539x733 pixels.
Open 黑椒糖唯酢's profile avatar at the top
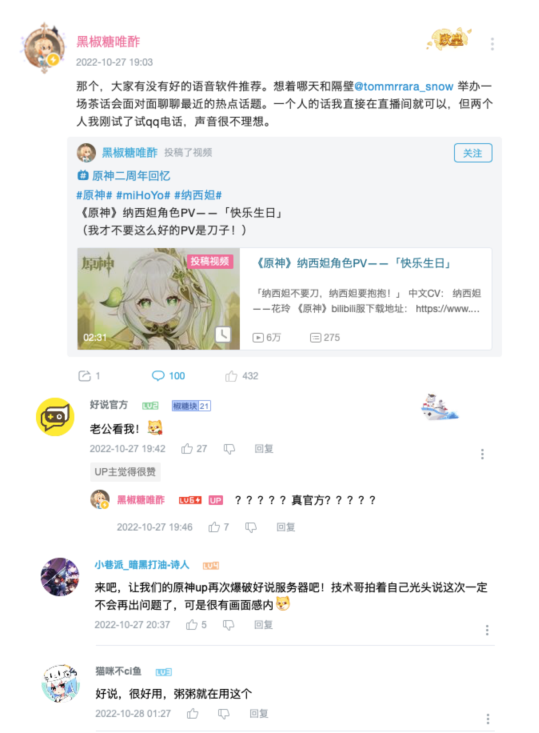pyautogui.click(x=44, y=48)
